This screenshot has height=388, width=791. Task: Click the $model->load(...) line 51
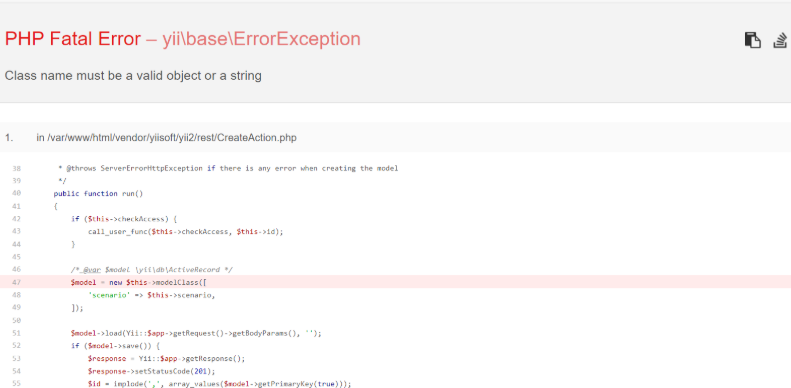pyautogui.click(x=196, y=333)
